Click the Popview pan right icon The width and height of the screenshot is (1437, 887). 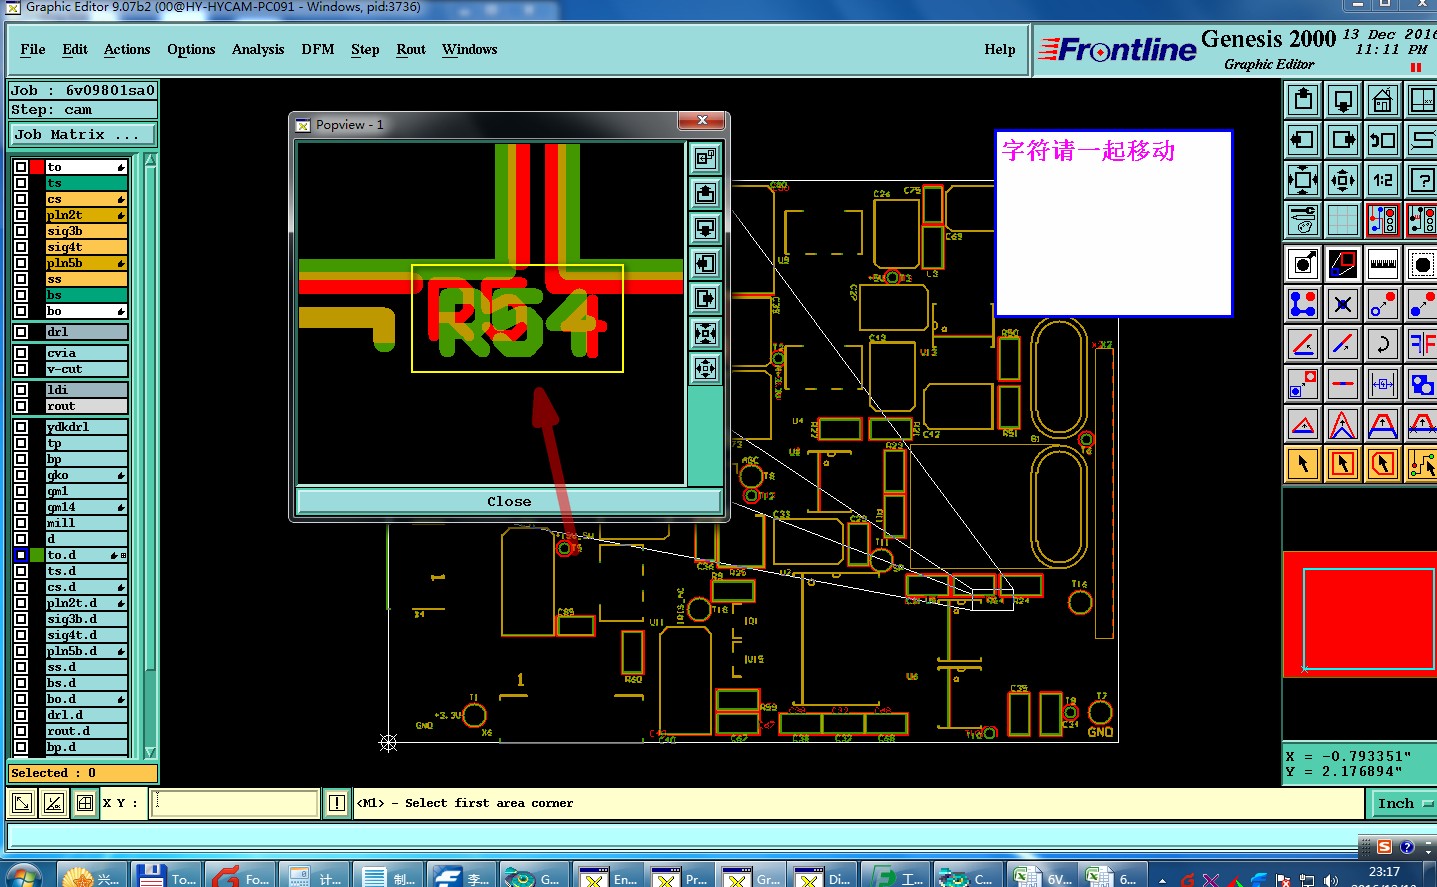706,298
